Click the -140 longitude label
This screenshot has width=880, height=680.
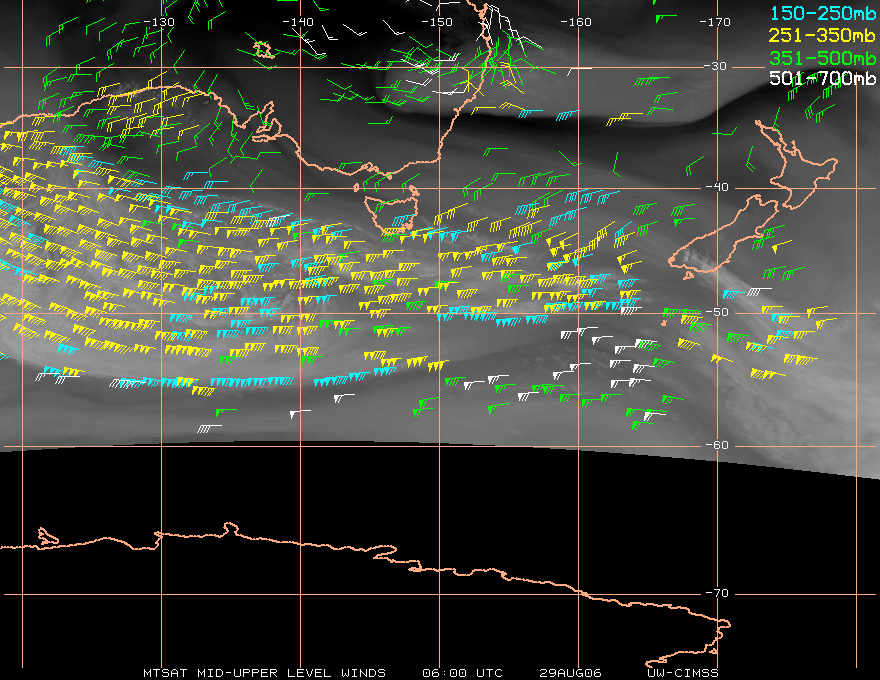point(298,21)
